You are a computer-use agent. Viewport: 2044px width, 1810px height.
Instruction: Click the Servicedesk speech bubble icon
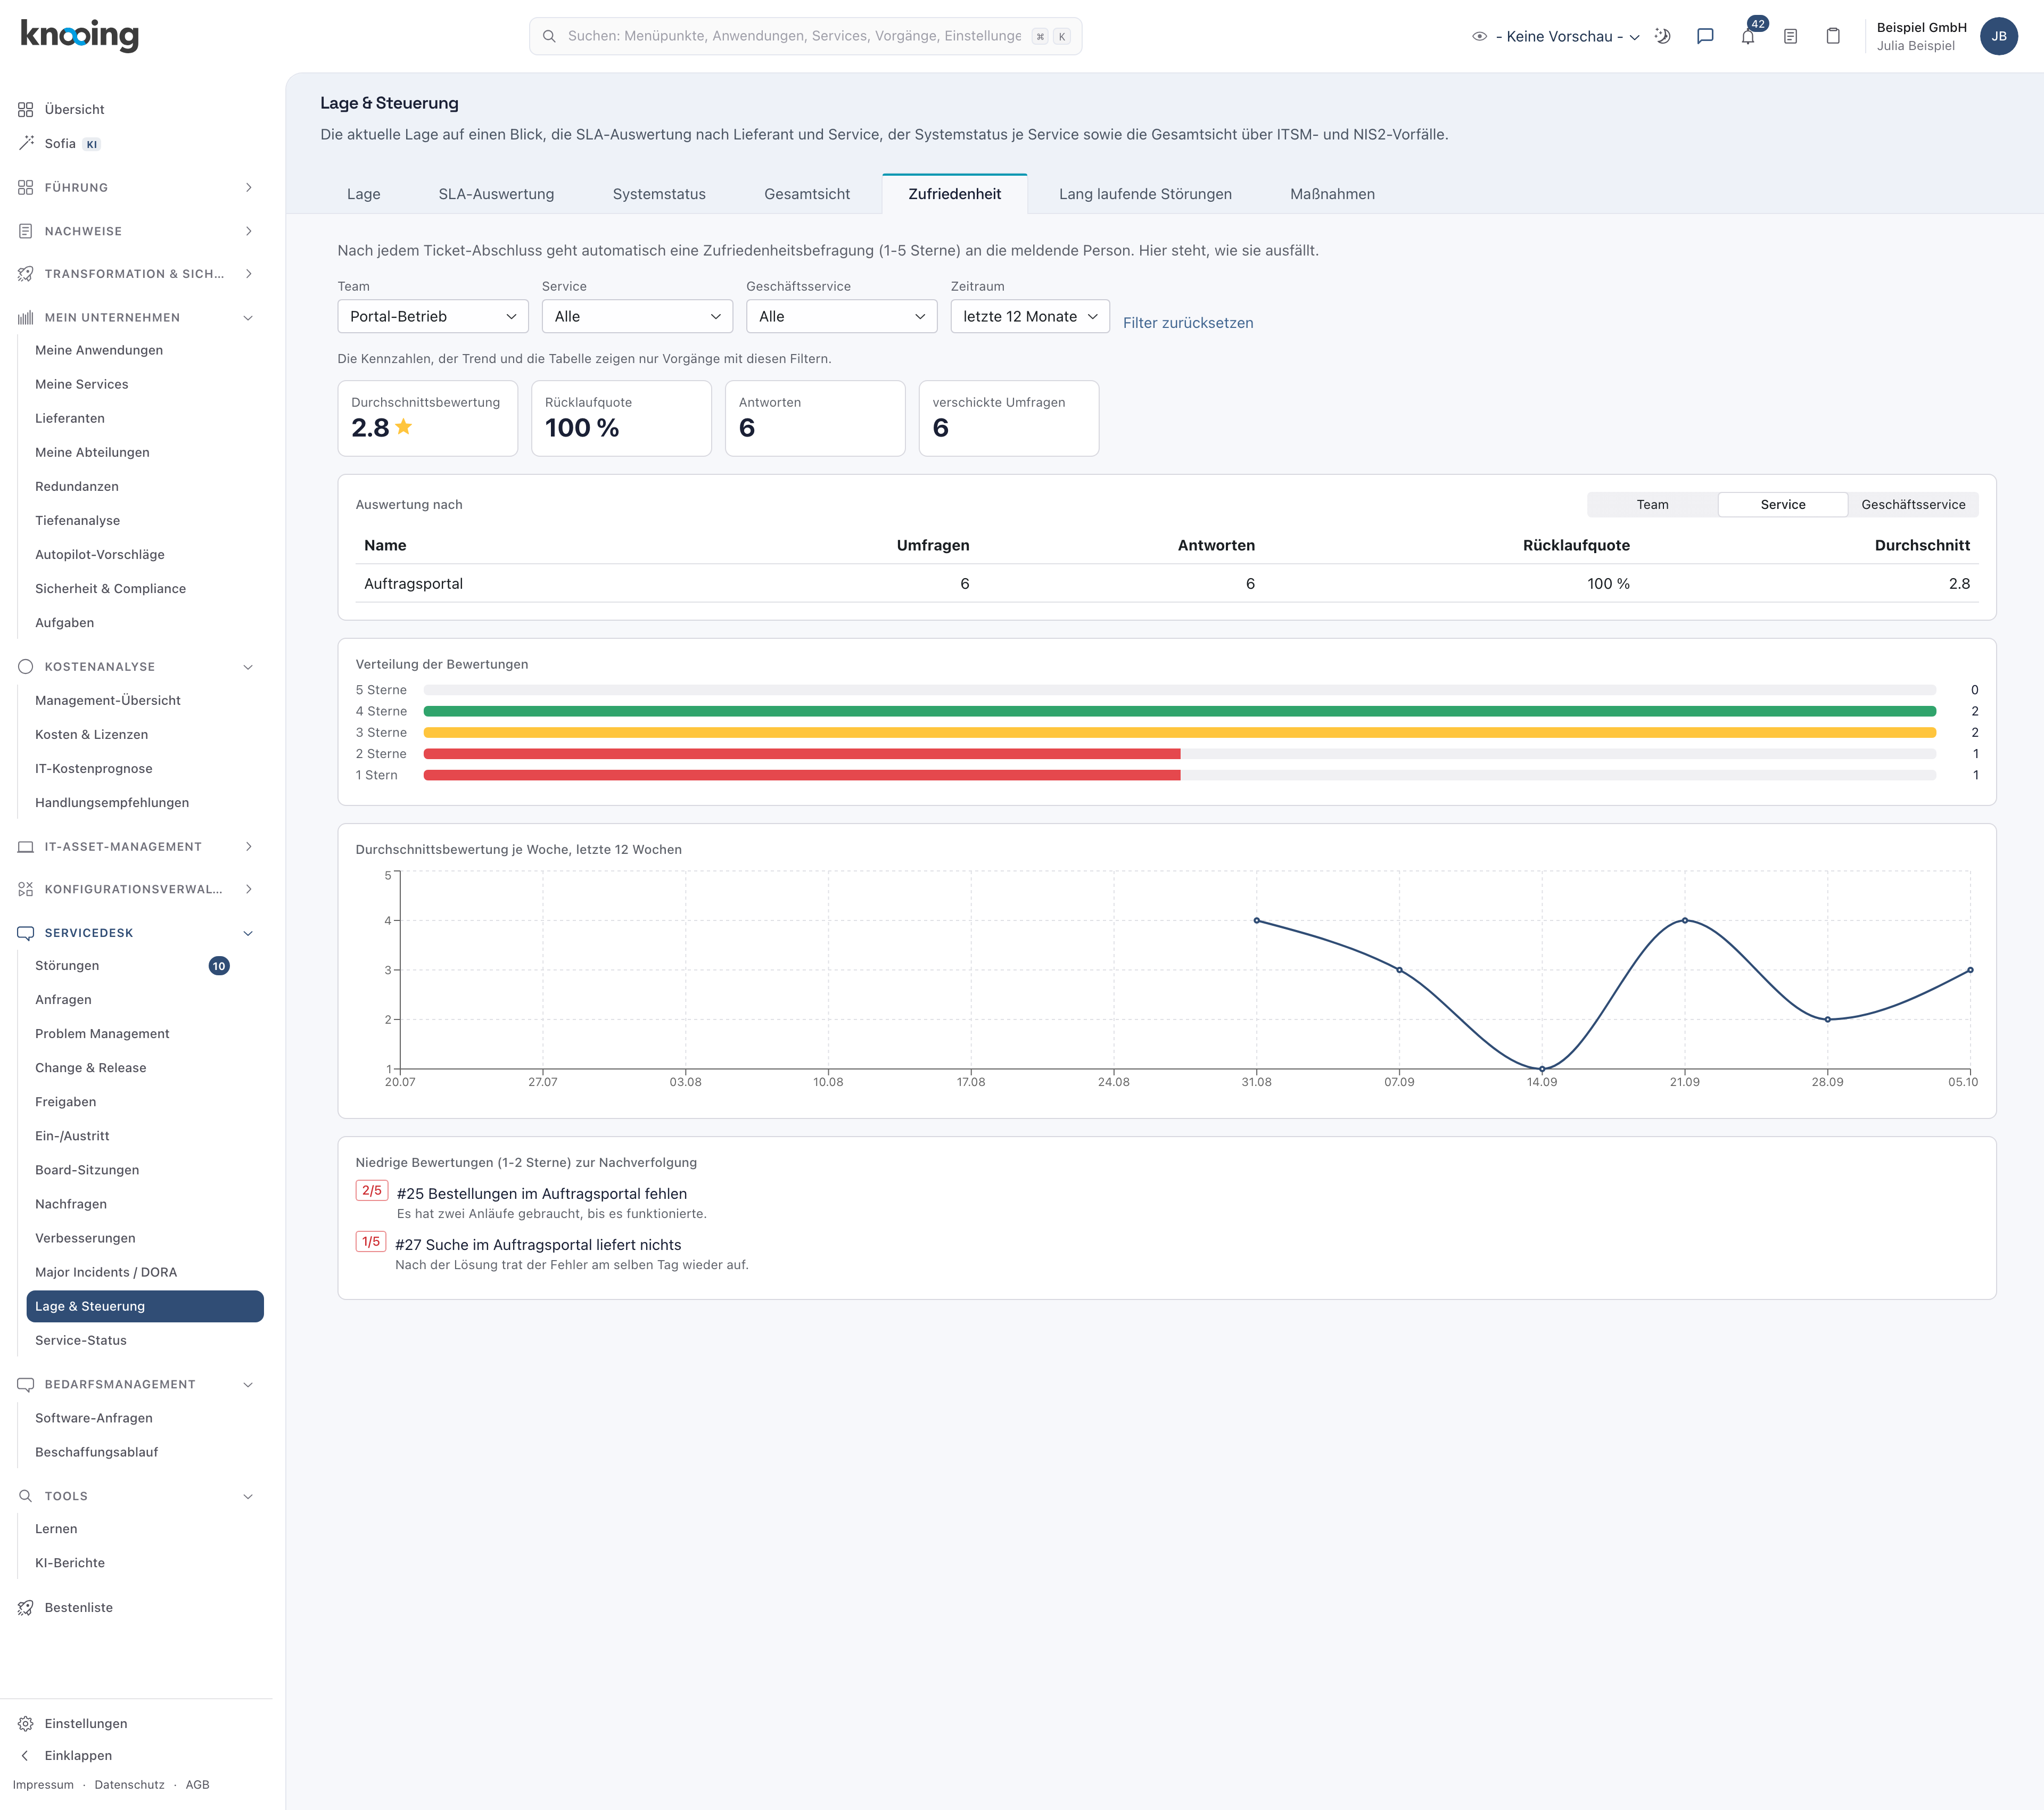[26, 932]
